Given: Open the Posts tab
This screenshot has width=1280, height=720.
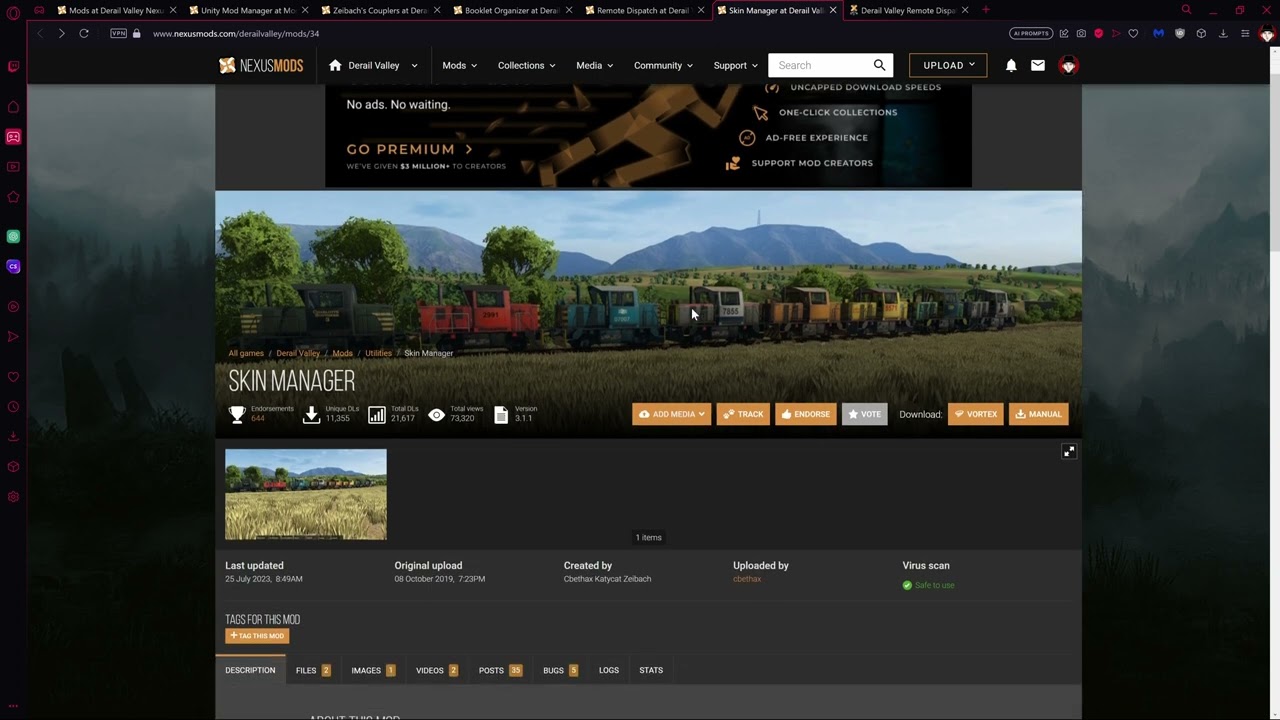Looking at the screenshot, I should click(500, 670).
